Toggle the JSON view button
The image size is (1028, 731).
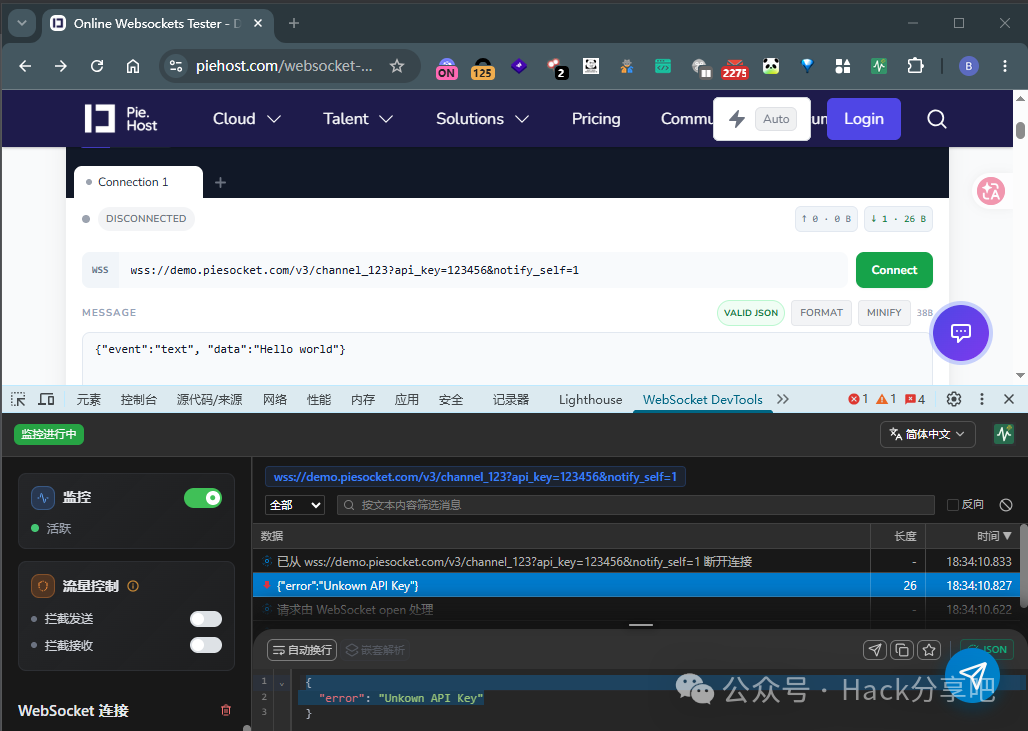(987, 650)
